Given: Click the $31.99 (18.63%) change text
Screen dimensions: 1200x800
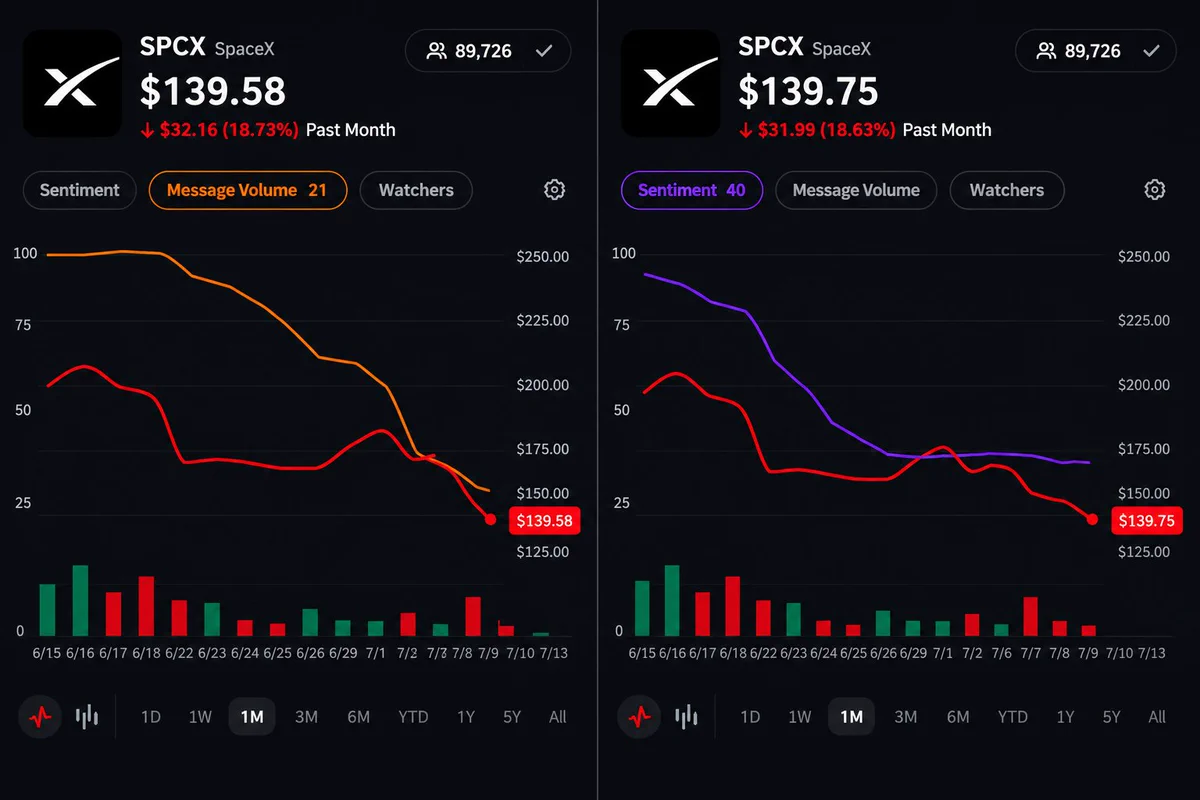Looking at the screenshot, I should pyautogui.click(x=825, y=130).
